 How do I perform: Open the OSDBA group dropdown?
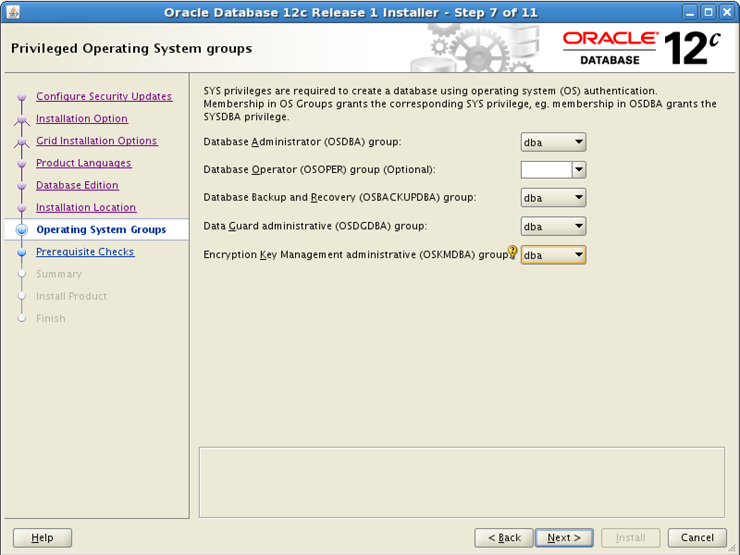(553, 142)
